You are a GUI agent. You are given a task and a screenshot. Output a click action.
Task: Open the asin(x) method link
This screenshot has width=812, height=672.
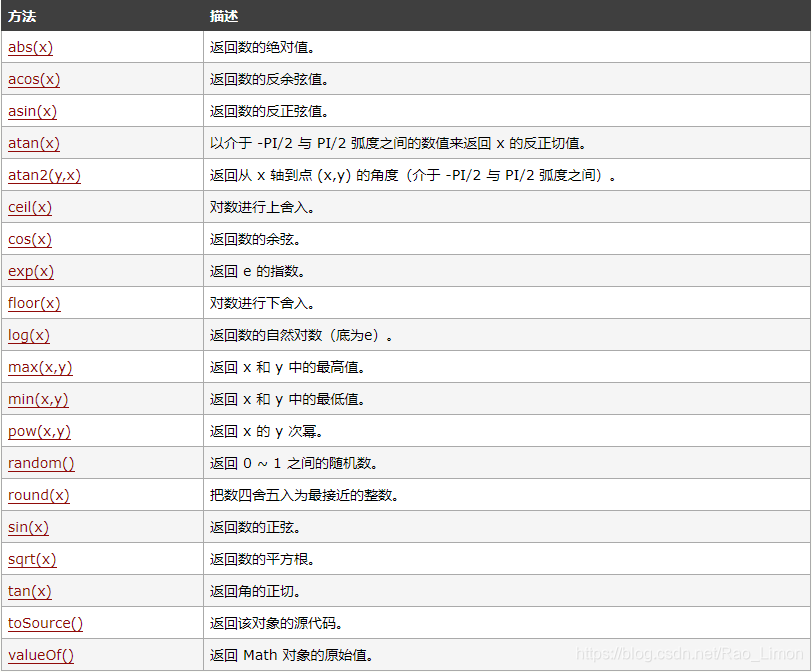pos(32,111)
